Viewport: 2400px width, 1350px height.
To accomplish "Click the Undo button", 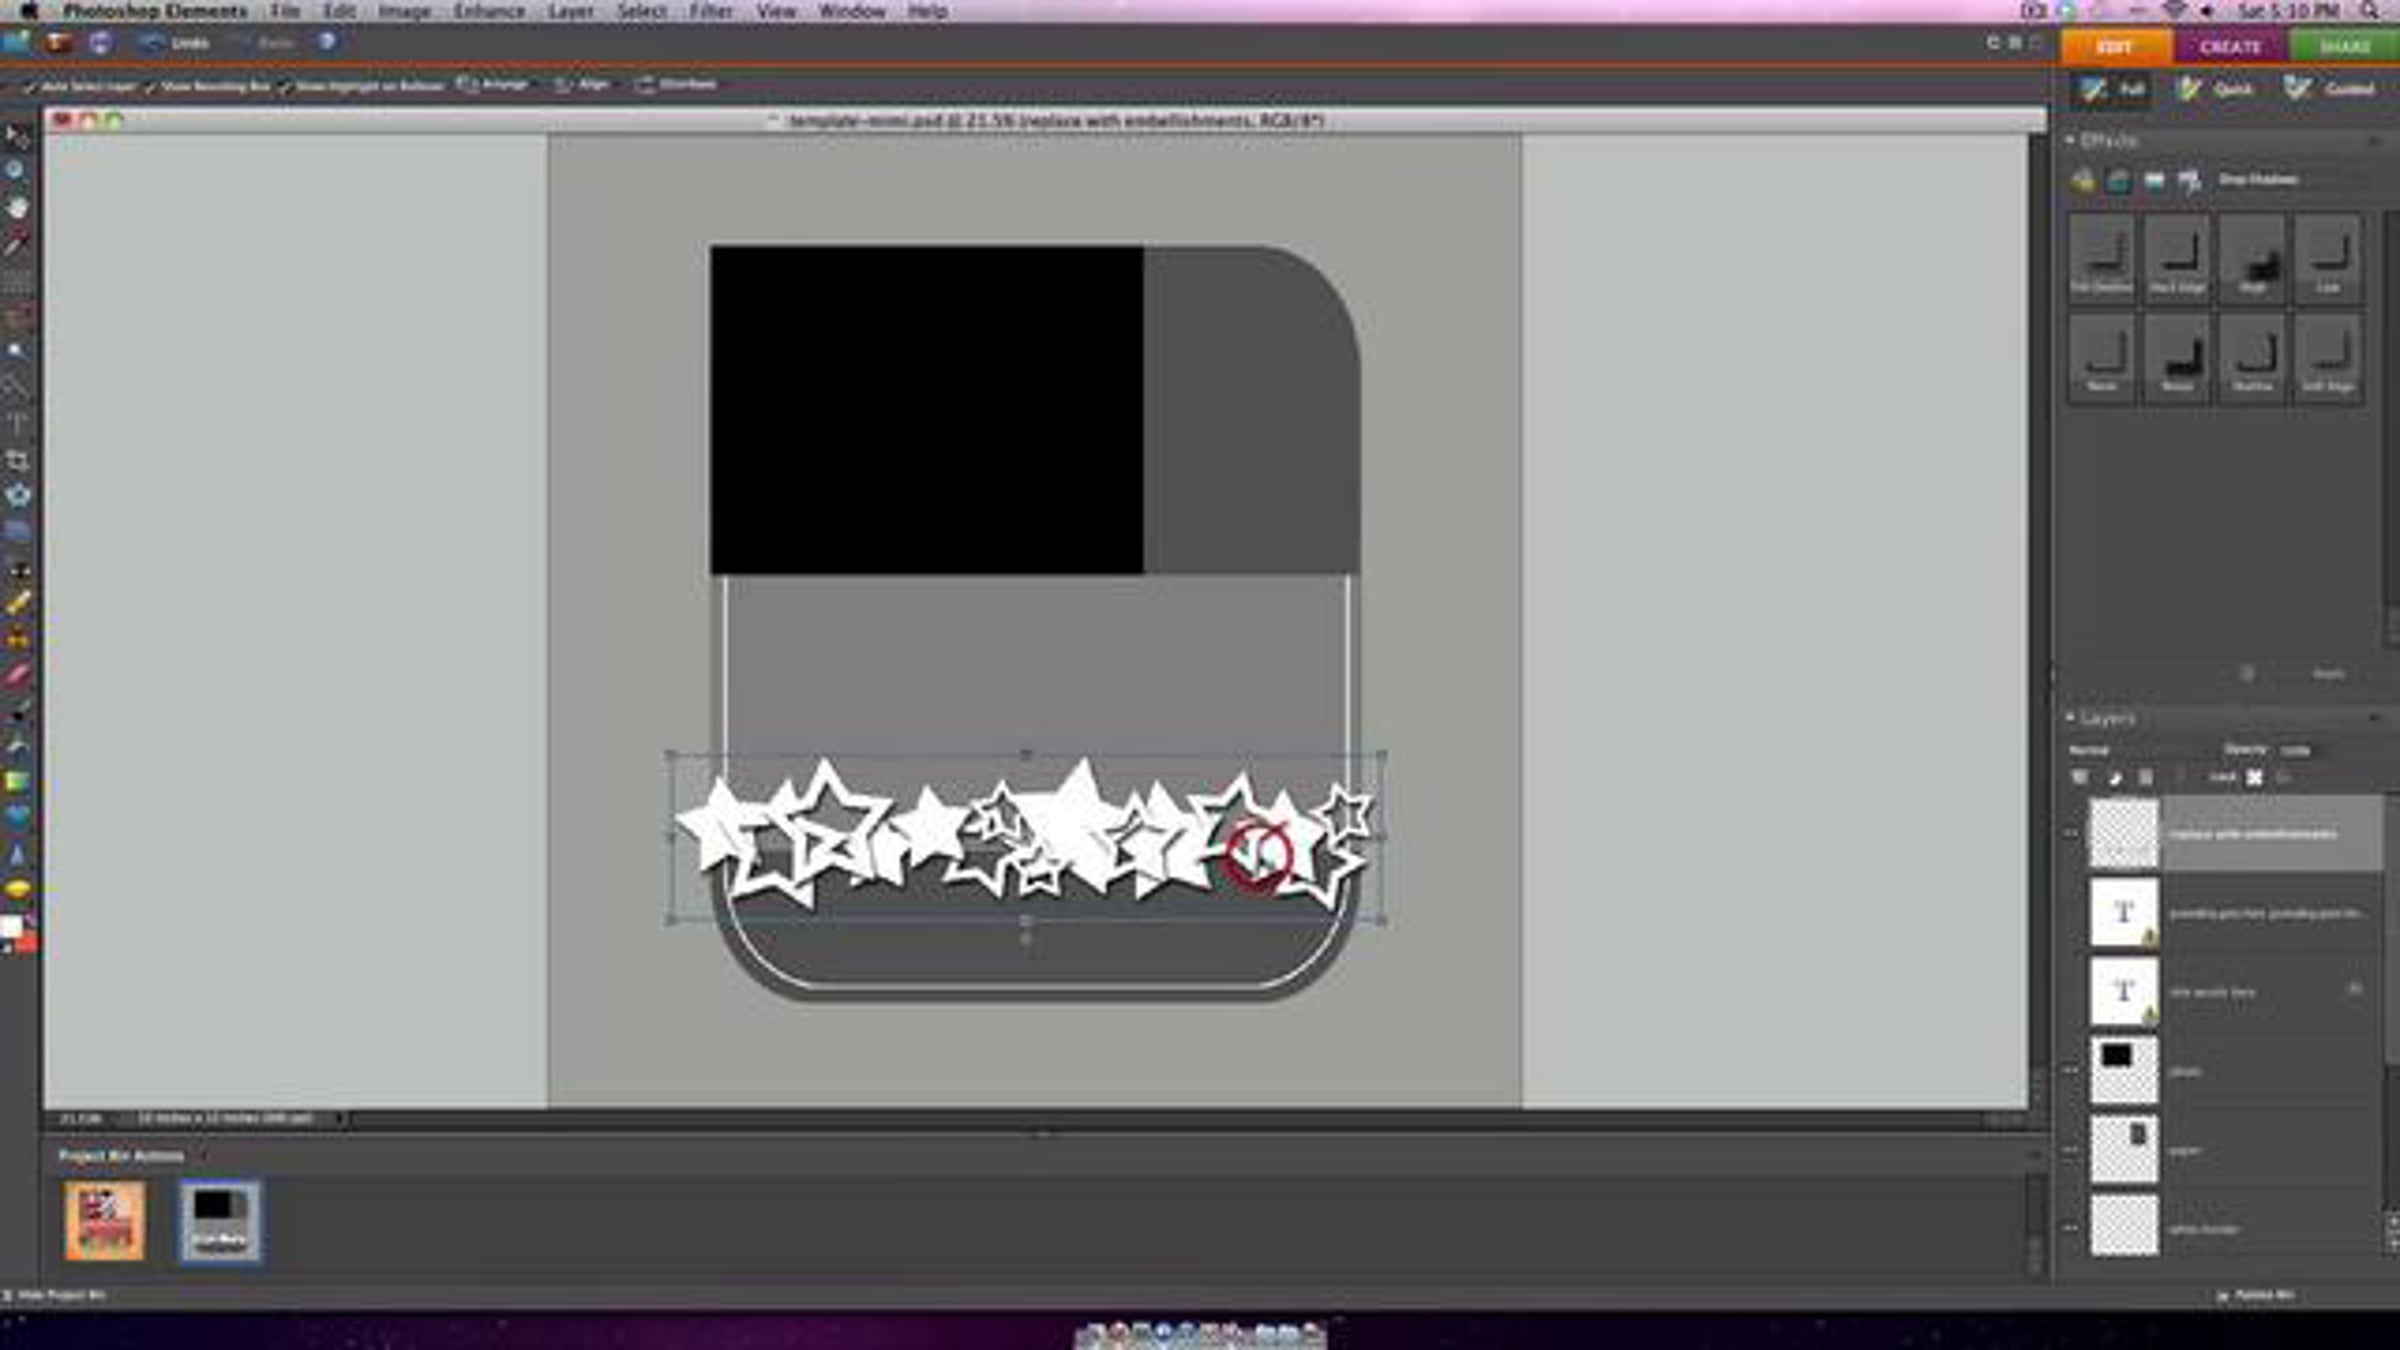I will click(175, 43).
